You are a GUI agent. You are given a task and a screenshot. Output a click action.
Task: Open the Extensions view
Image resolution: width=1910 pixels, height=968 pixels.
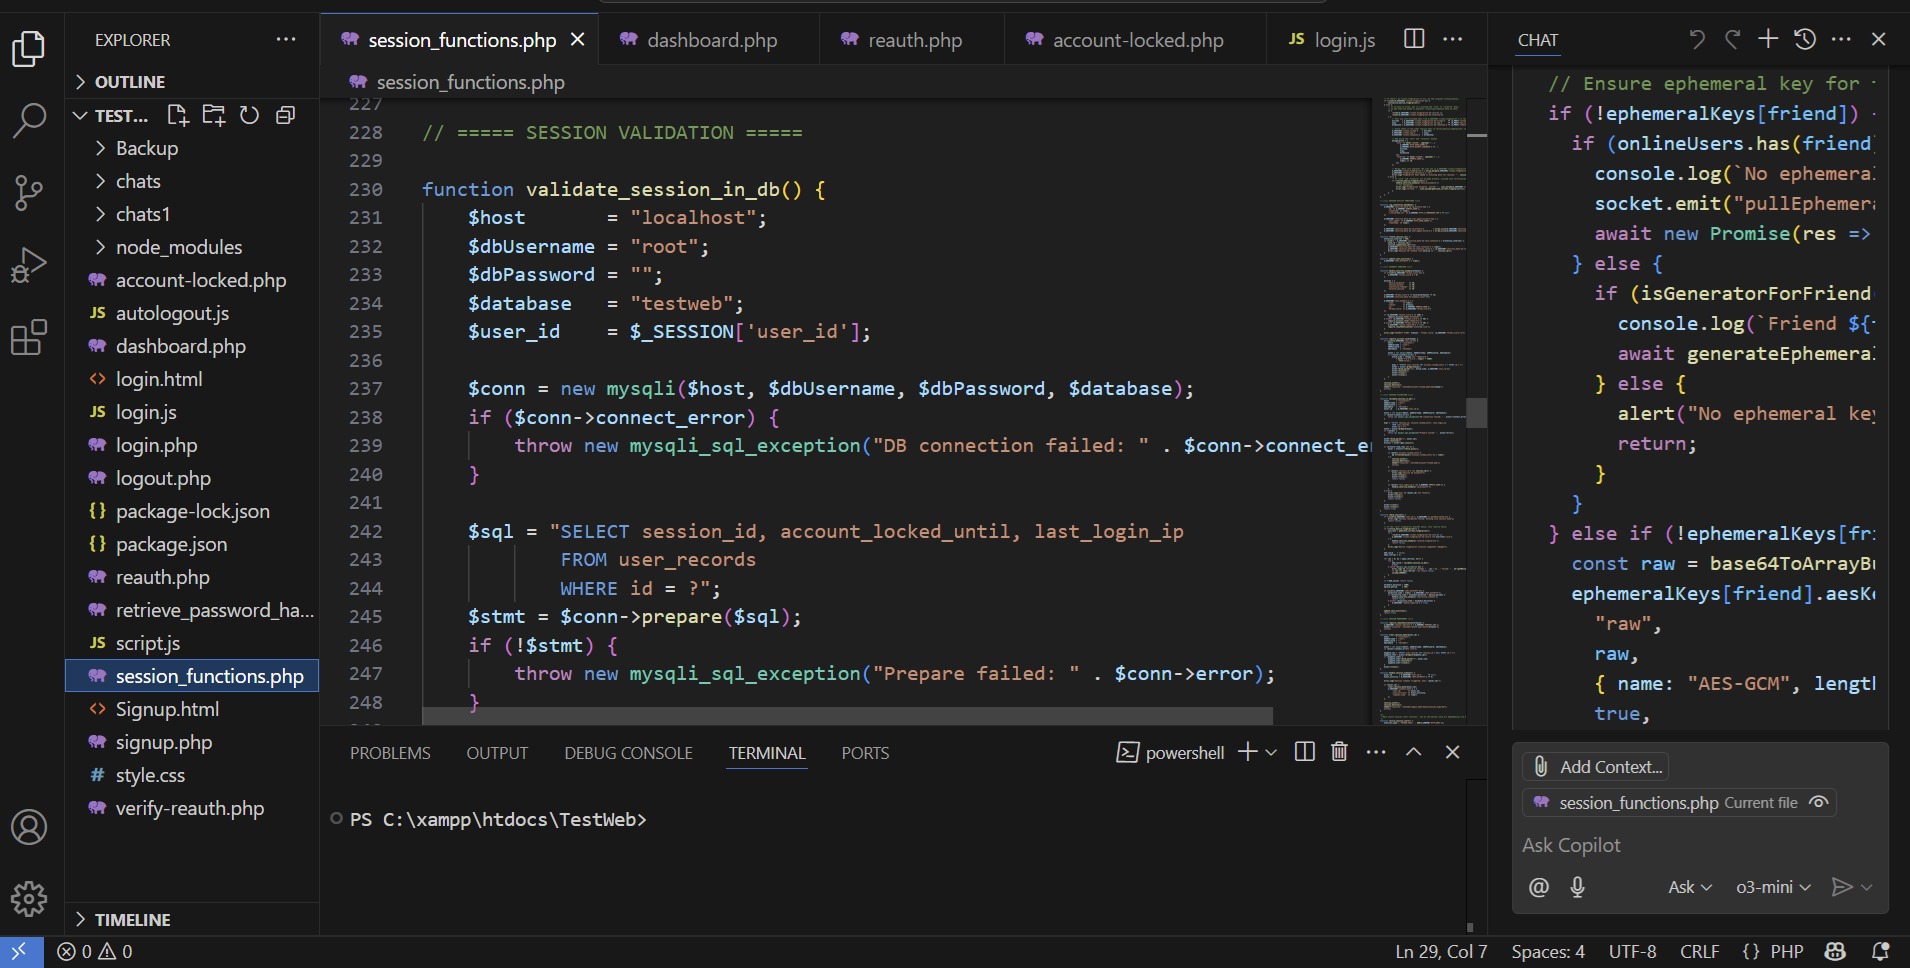pyautogui.click(x=29, y=337)
